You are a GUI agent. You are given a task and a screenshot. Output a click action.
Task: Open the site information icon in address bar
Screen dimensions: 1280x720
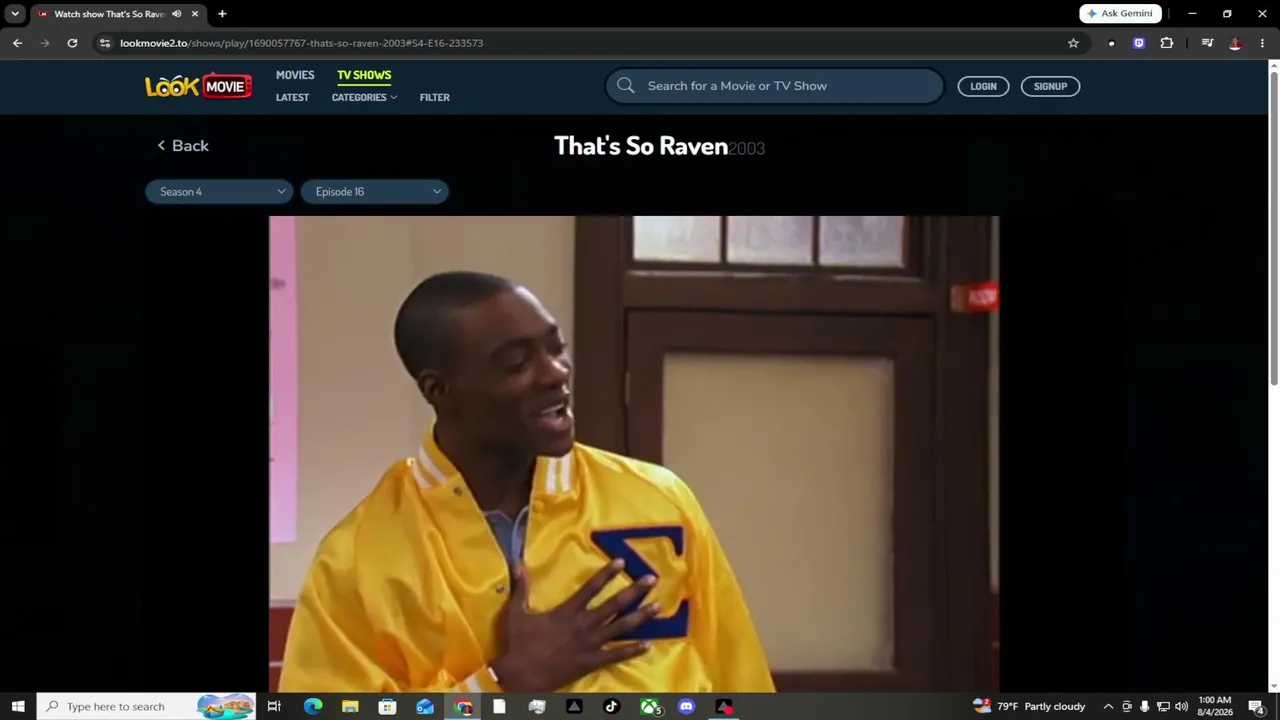105,43
